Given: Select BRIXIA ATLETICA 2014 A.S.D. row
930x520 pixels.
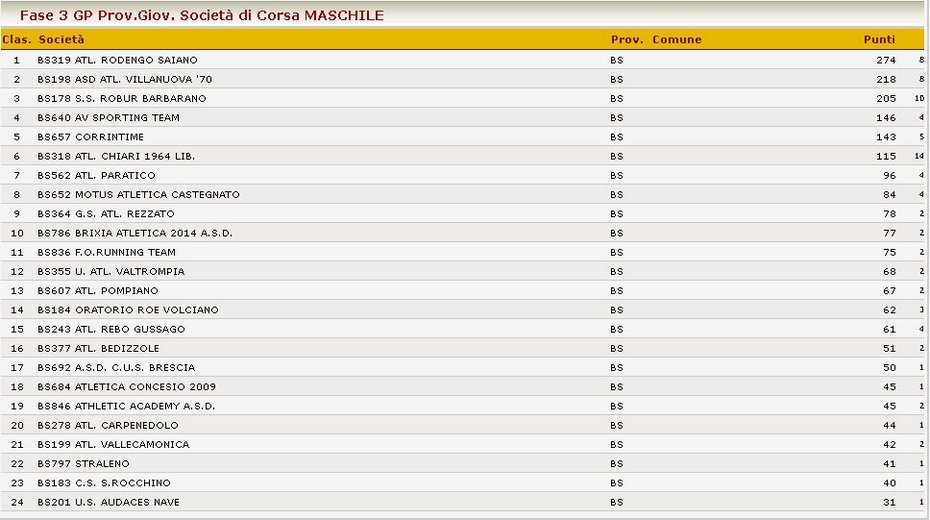Looking at the screenshot, I should coord(463,233).
